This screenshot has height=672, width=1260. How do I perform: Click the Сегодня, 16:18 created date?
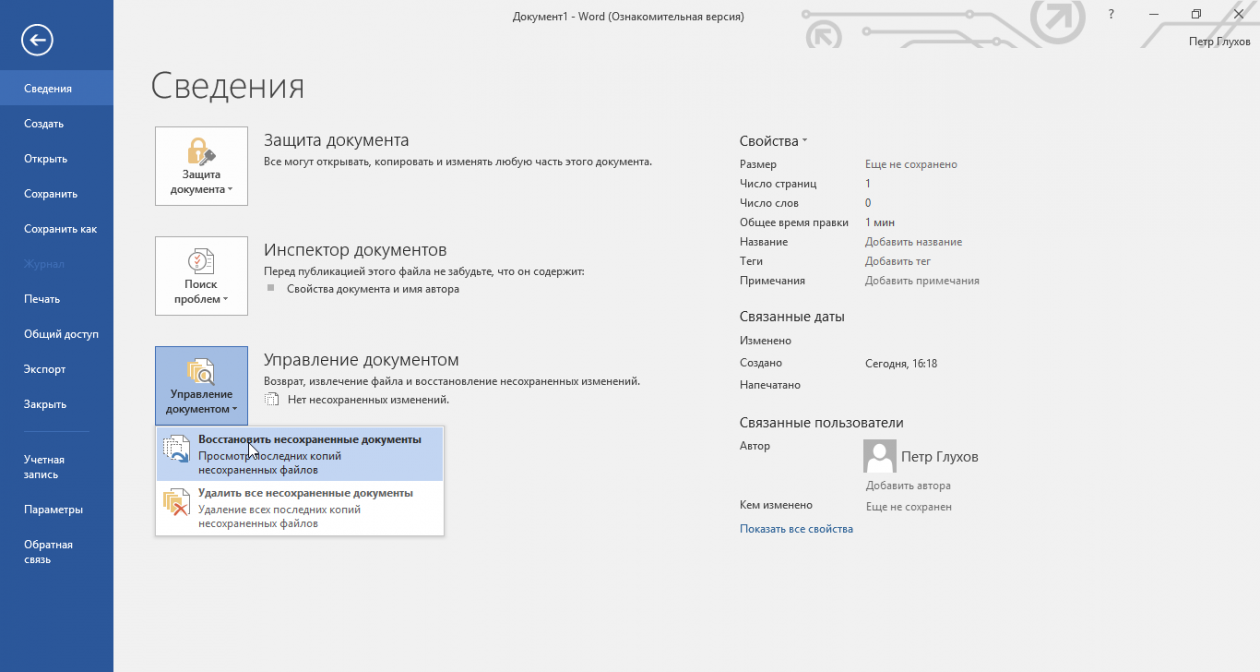coord(901,363)
